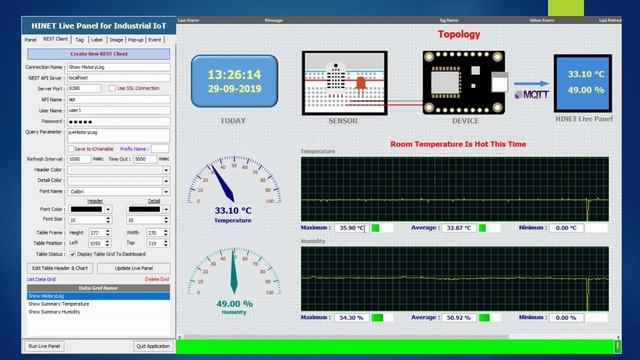
Task: Click green indicator beside humidity Maximum
Action: coord(378,318)
